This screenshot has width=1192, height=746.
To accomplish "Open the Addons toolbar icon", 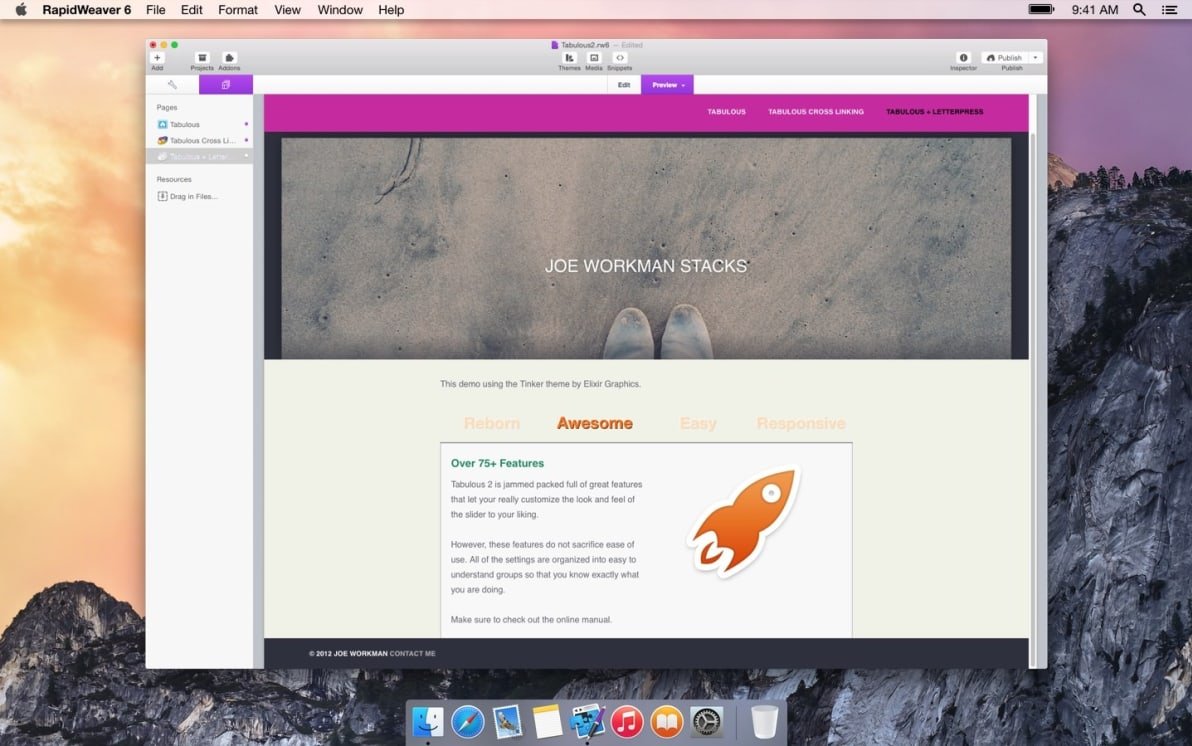I will pos(229,59).
